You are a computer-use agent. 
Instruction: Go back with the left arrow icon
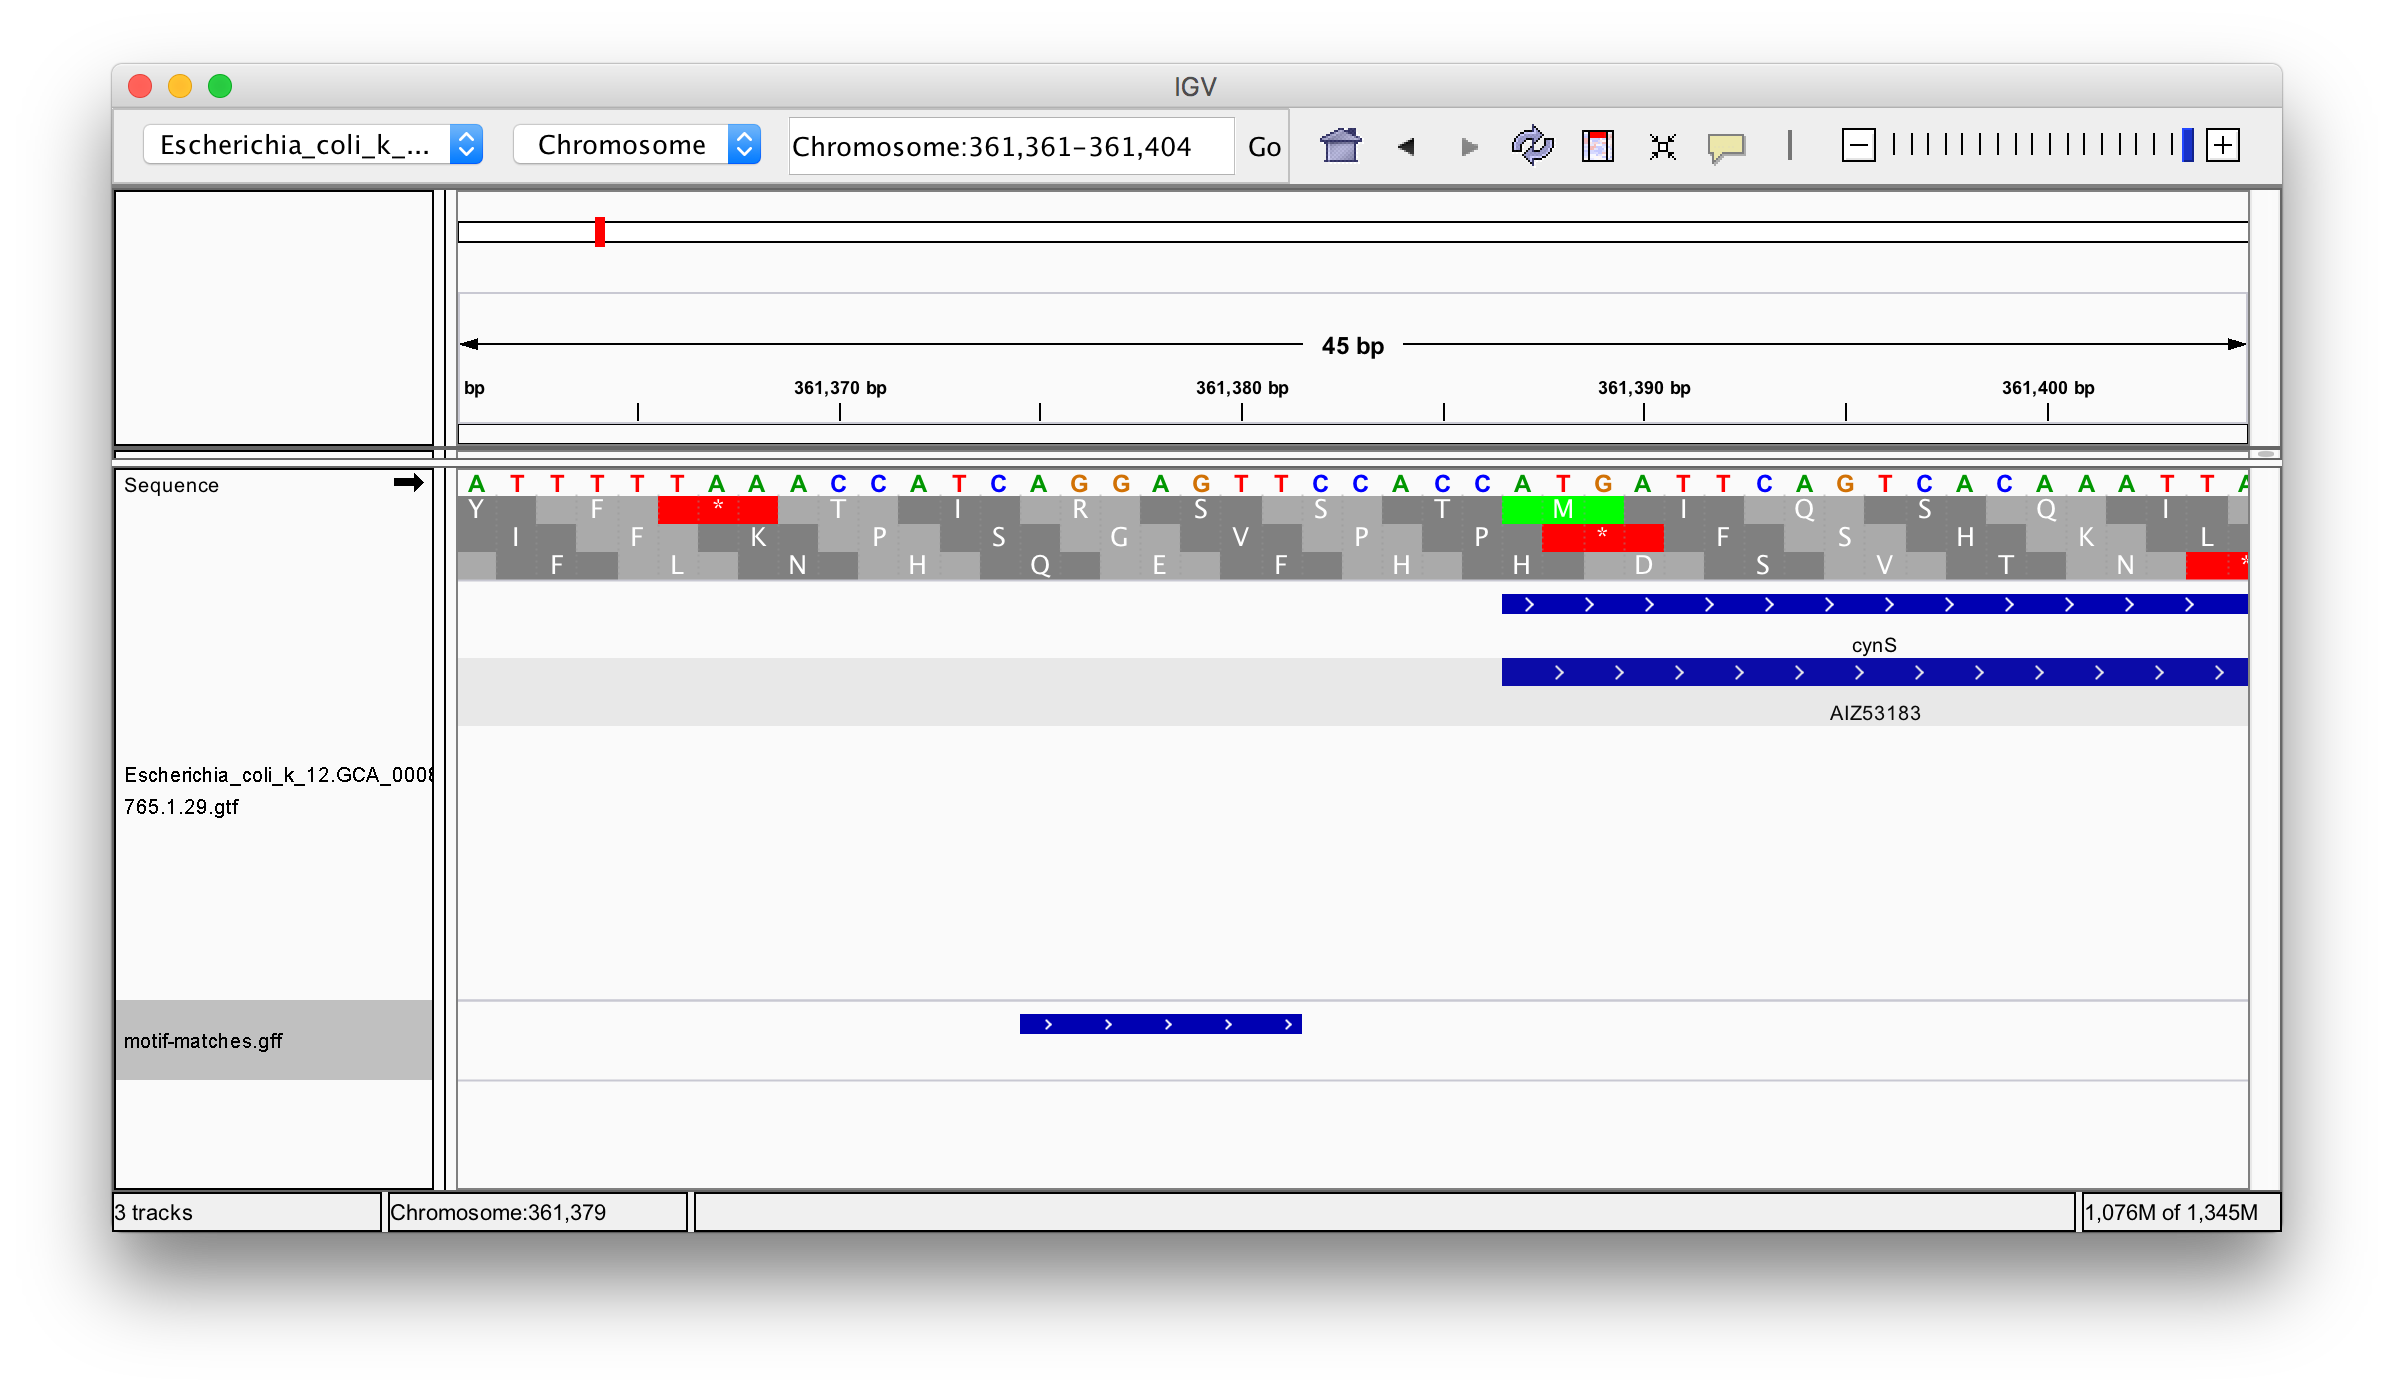(x=1406, y=147)
